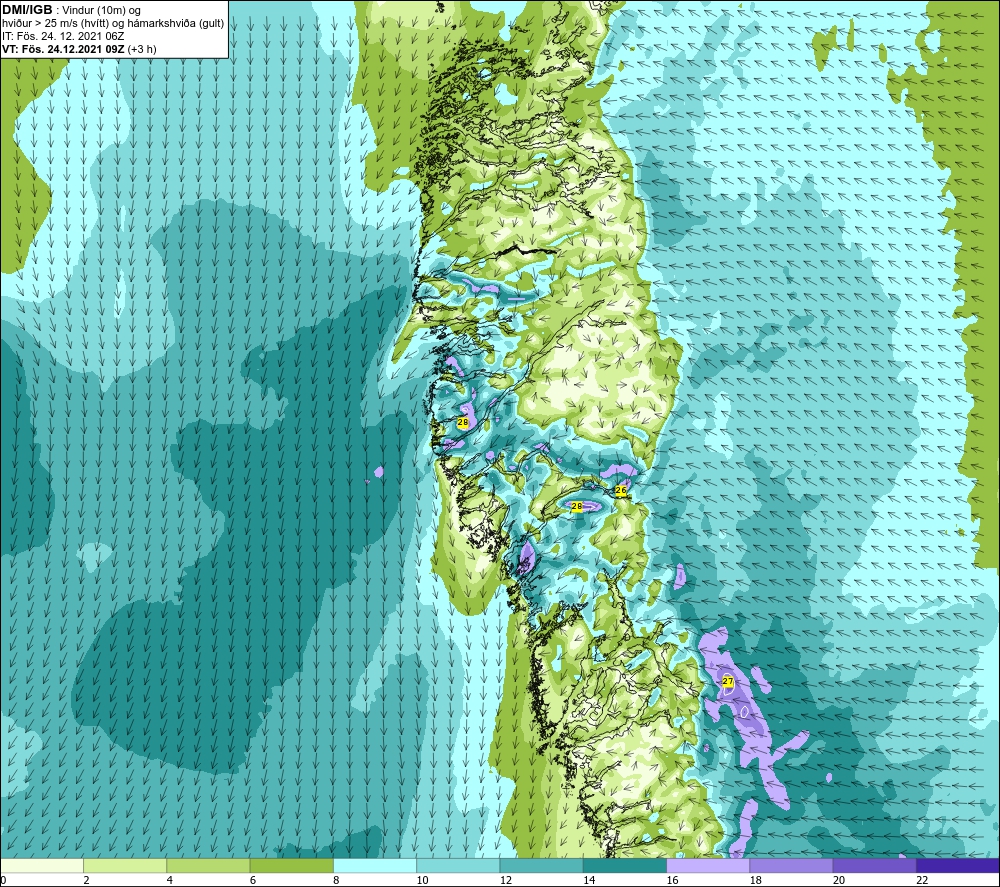The width and height of the screenshot is (1000, 887).
Task: Click the yellow '27' max gust label
Action: (x=728, y=682)
